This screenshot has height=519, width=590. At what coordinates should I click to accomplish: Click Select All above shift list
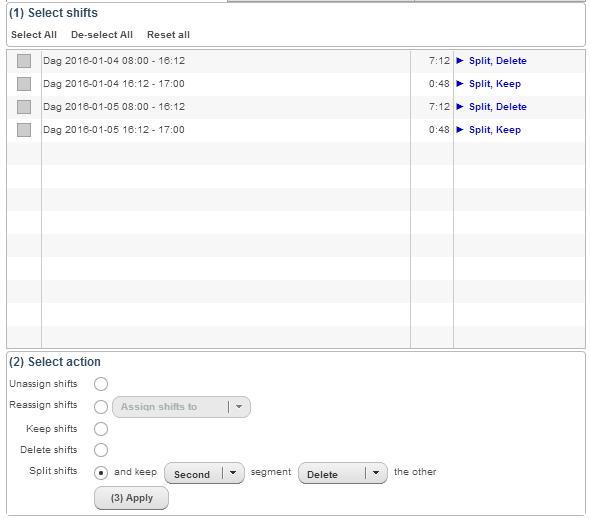click(x=34, y=35)
